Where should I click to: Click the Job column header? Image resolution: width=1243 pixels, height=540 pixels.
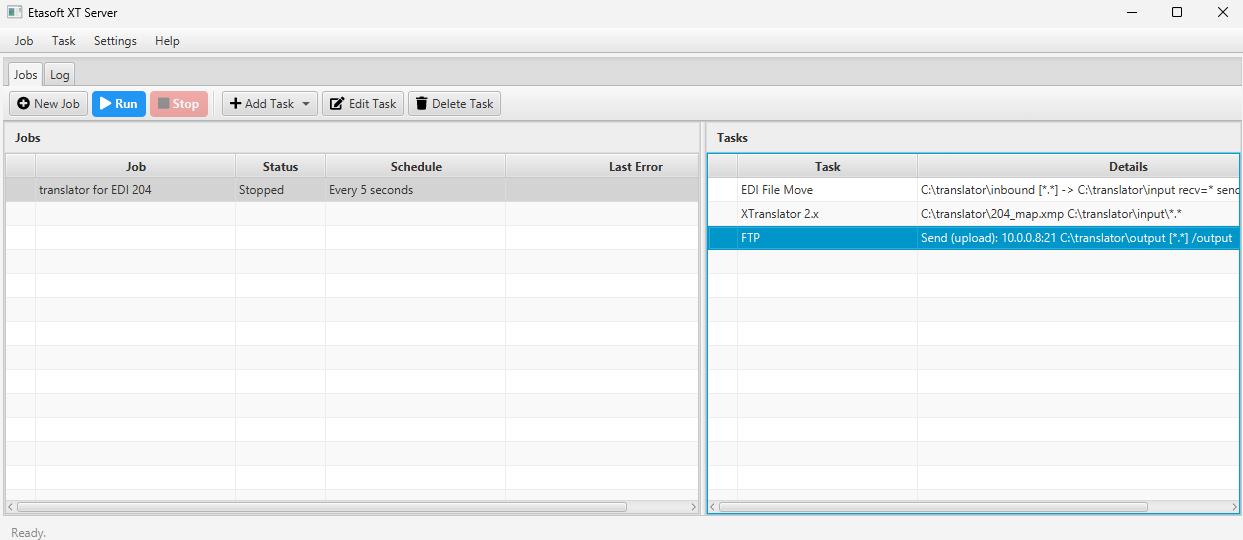tap(136, 167)
